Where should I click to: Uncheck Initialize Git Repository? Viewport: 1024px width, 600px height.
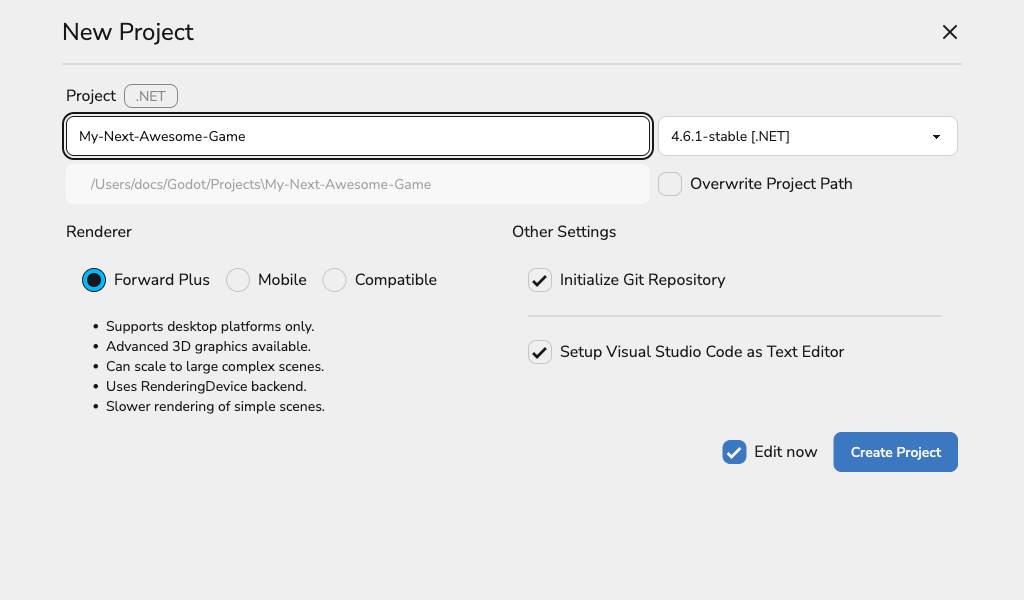pos(540,280)
